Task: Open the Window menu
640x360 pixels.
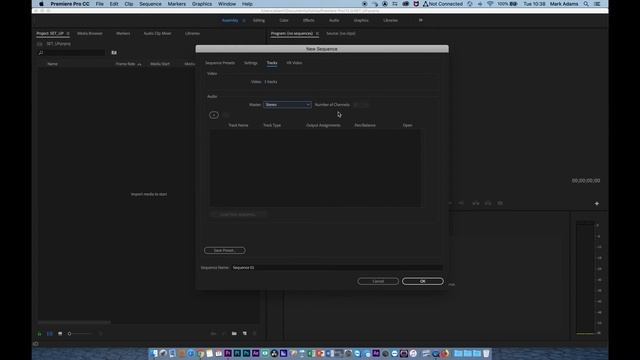Action: [x=227, y=4]
